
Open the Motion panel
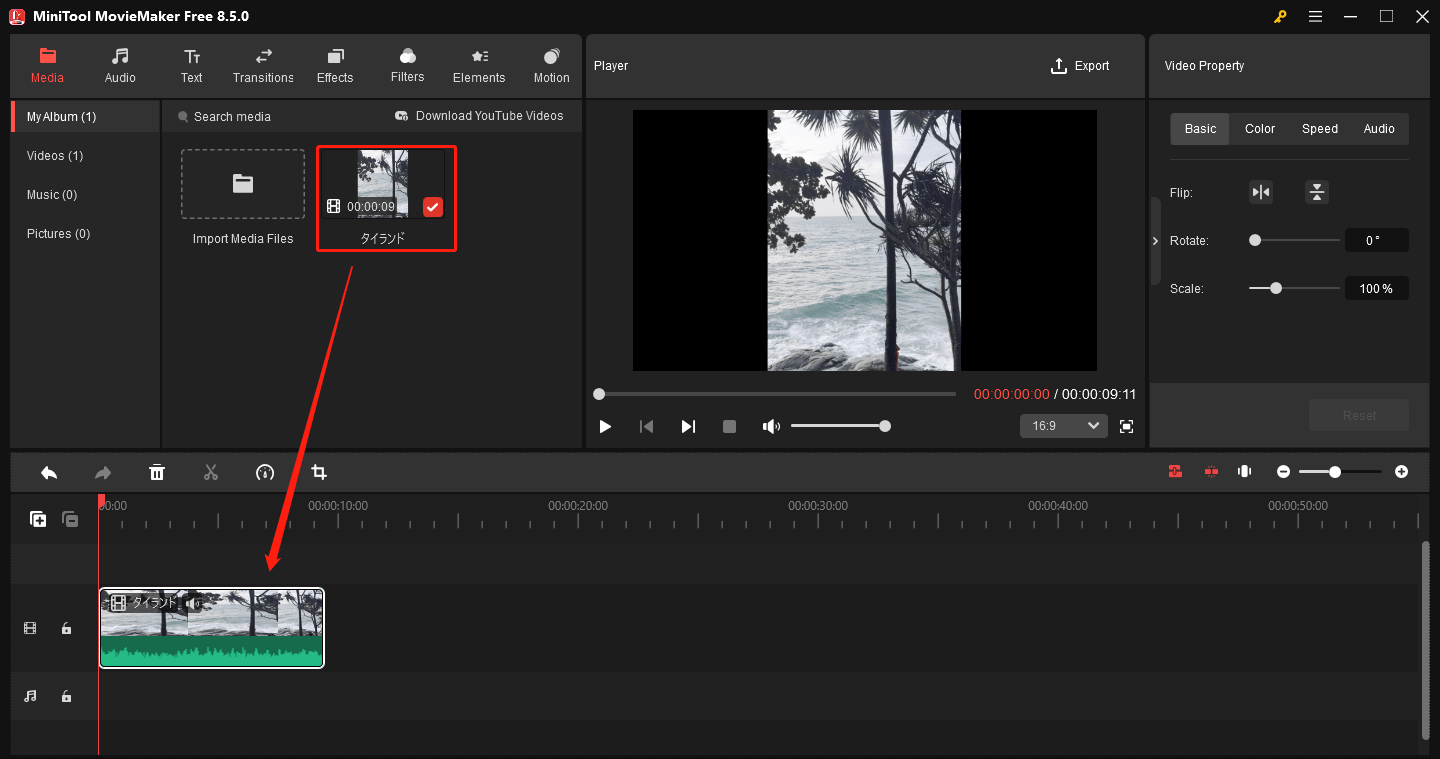[x=551, y=65]
